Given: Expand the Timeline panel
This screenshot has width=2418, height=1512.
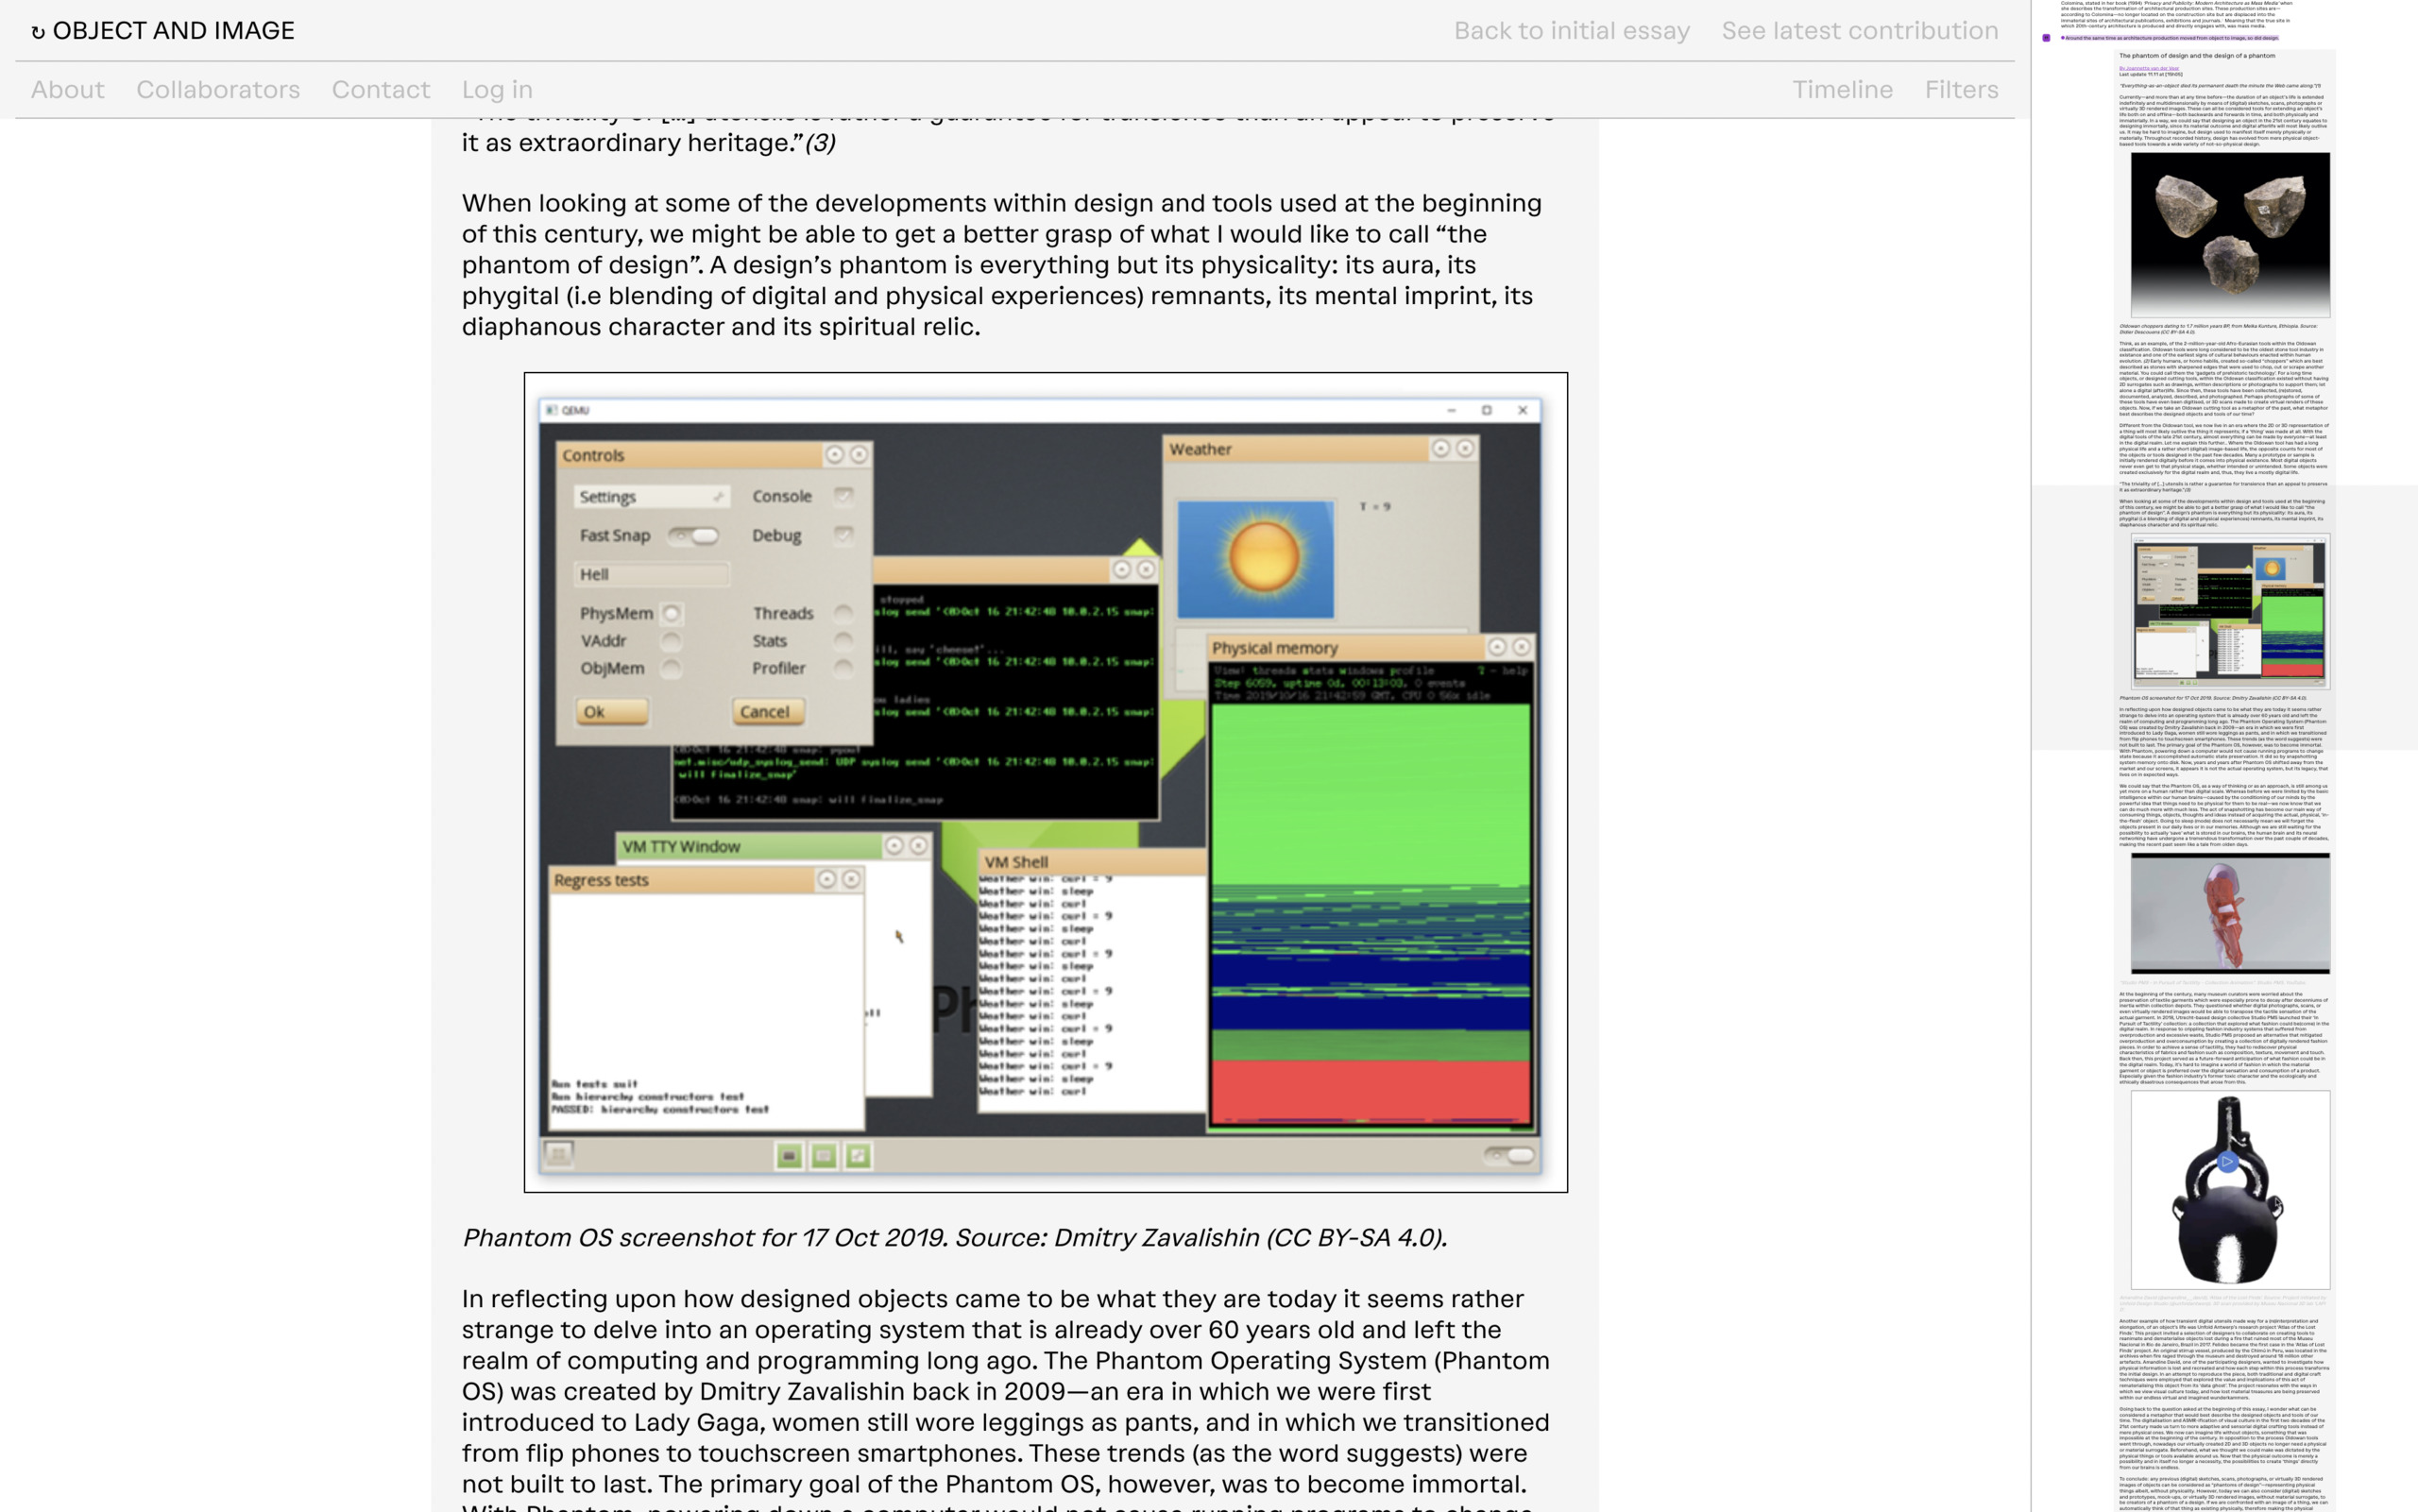Looking at the screenshot, I should pos(1841,90).
